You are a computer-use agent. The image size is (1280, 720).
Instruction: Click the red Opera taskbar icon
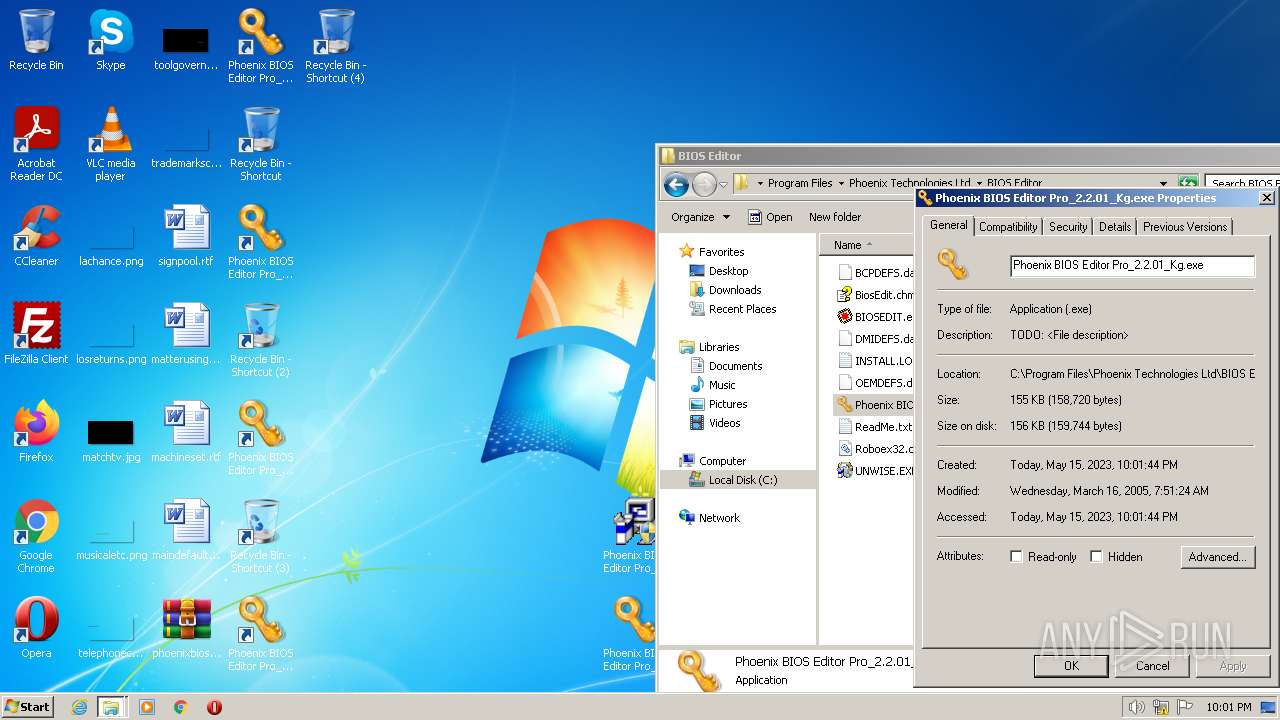pyautogui.click(x=214, y=707)
